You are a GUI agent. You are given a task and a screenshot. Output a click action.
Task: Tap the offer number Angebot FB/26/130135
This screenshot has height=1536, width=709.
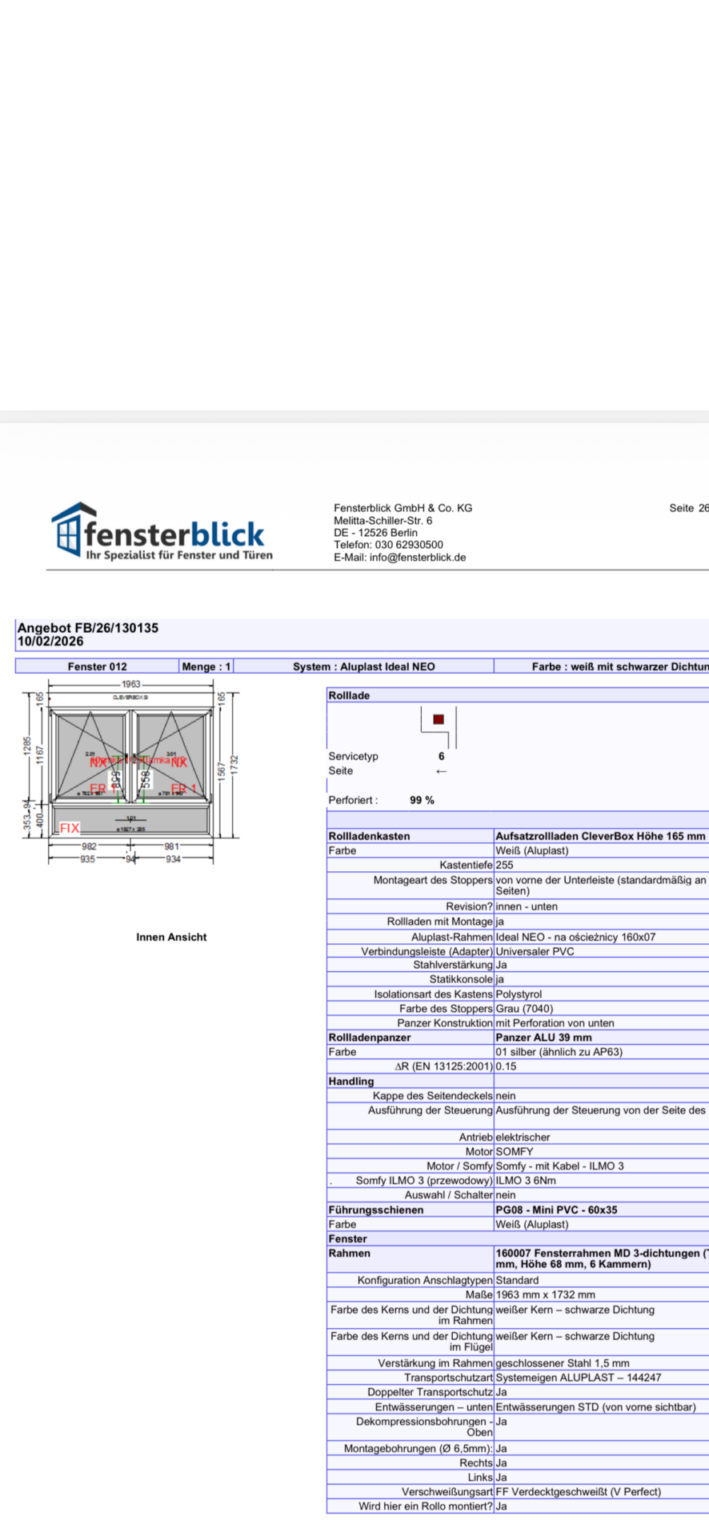(88, 628)
